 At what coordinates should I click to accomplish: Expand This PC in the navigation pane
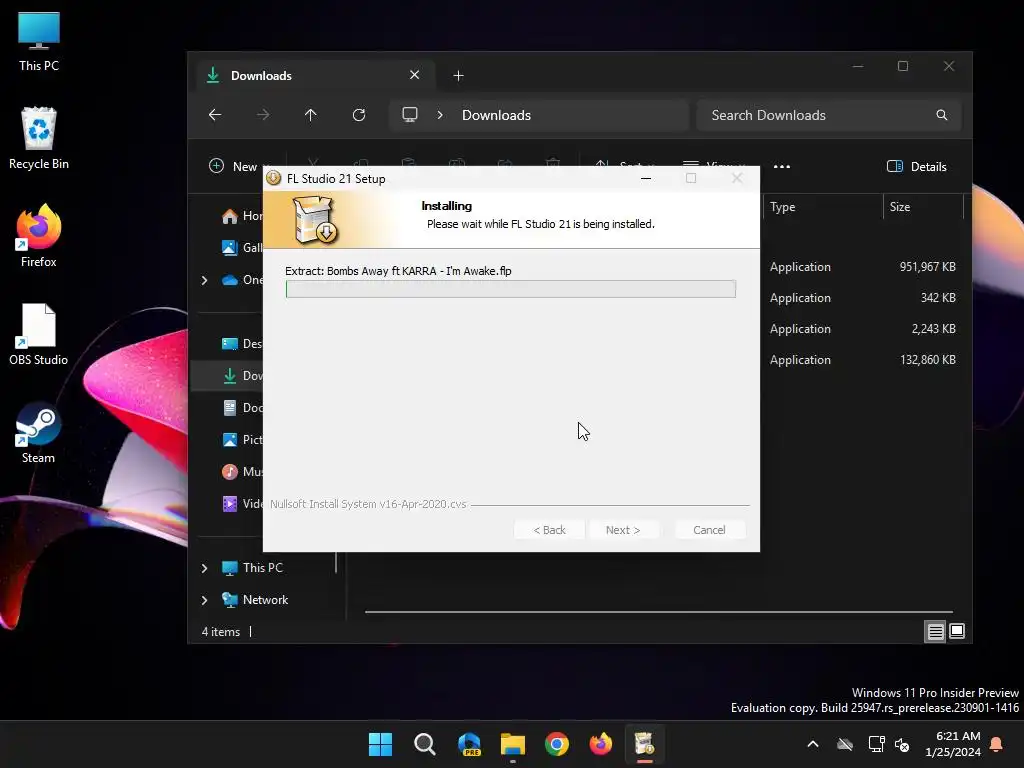[x=204, y=568]
